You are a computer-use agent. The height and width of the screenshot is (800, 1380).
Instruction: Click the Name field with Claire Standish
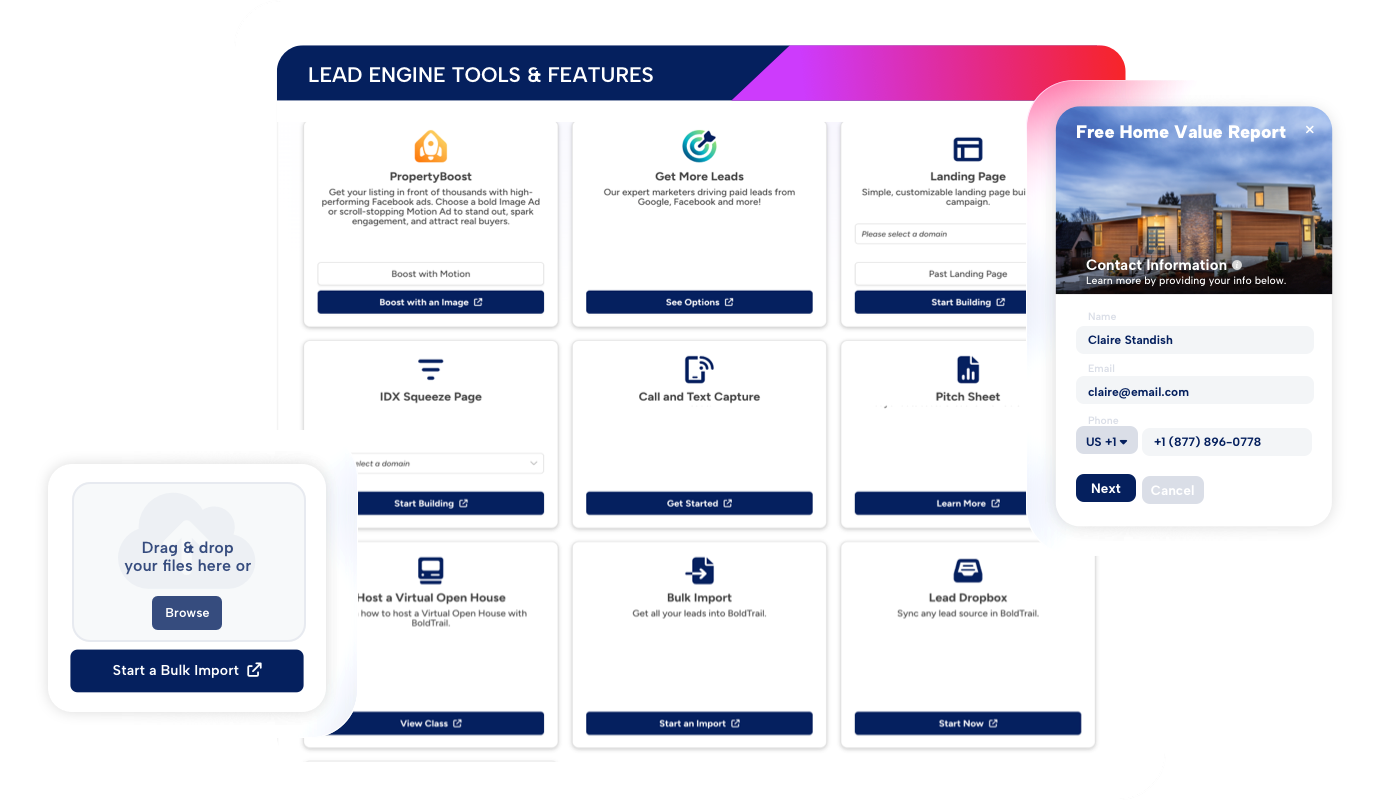coord(1194,340)
